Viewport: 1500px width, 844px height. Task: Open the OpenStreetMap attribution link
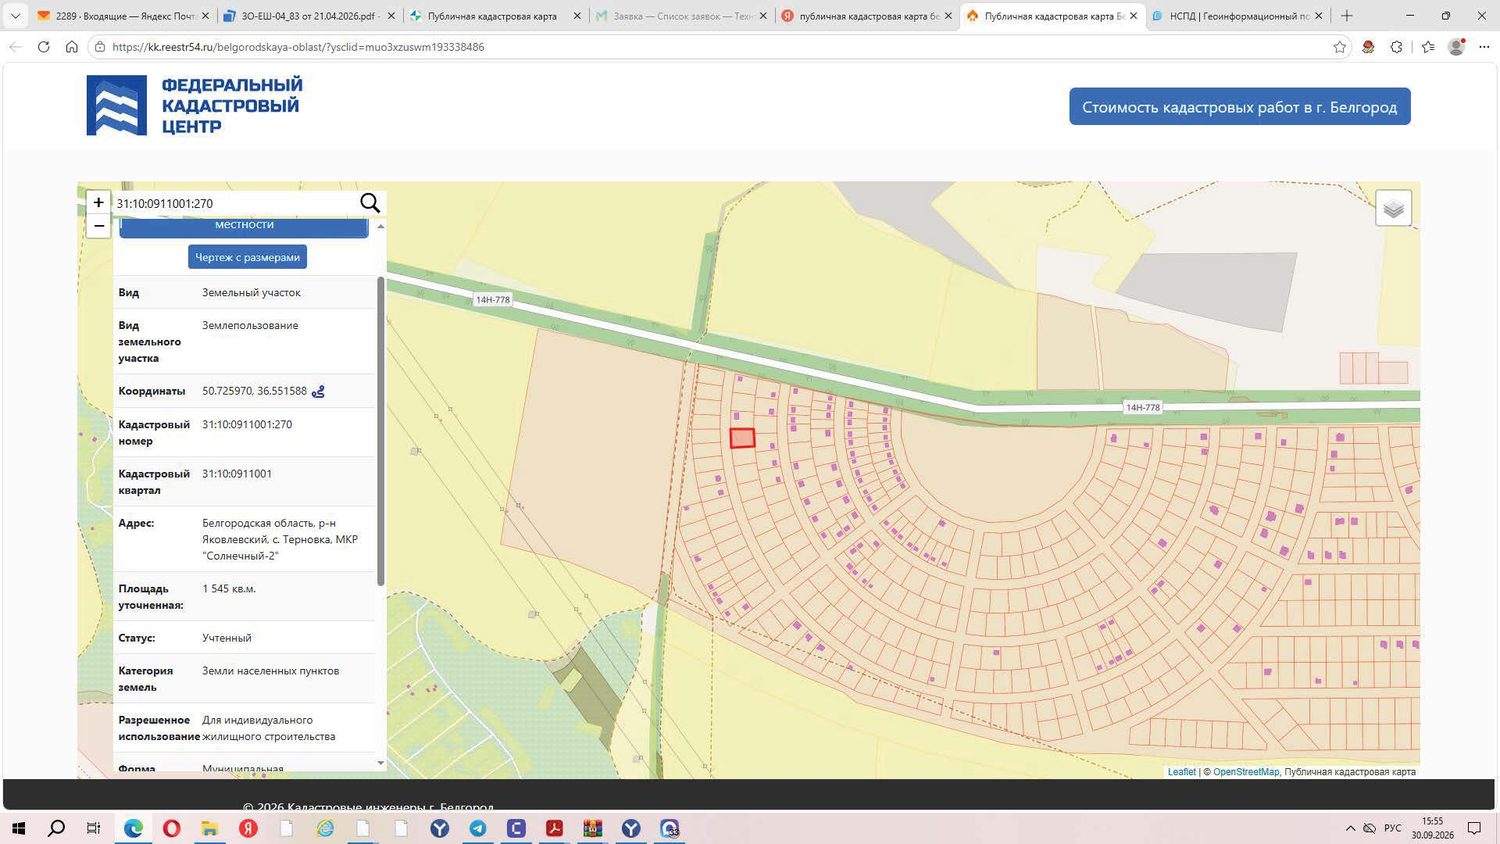[x=1245, y=772]
